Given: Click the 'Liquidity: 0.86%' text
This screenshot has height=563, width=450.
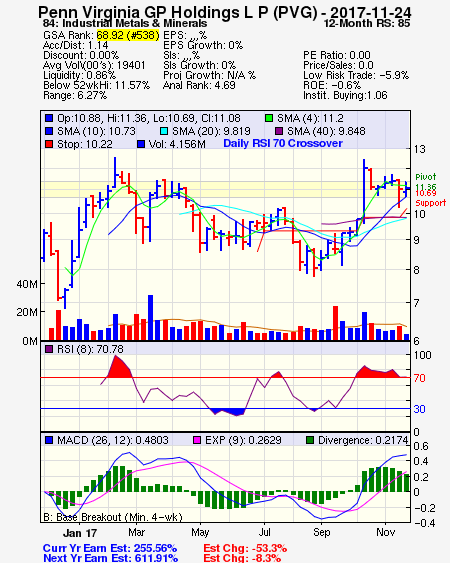Looking at the screenshot, I should (x=79, y=75).
